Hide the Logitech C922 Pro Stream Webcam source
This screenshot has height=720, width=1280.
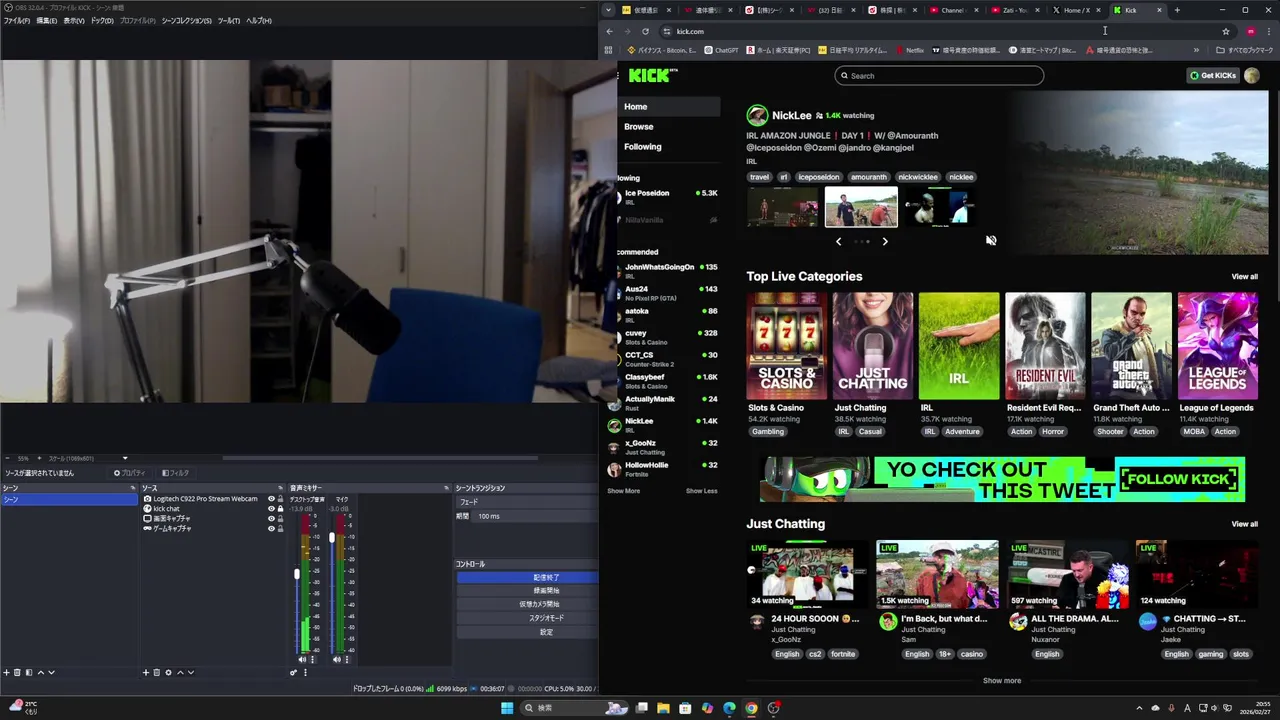(271, 498)
